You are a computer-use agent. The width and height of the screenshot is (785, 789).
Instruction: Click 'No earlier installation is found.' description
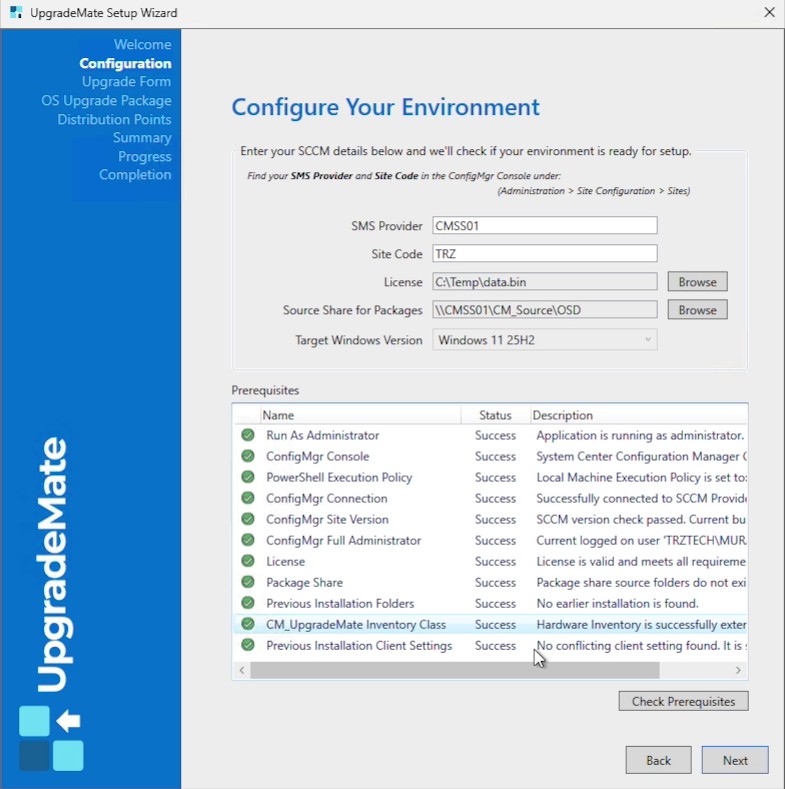617,603
